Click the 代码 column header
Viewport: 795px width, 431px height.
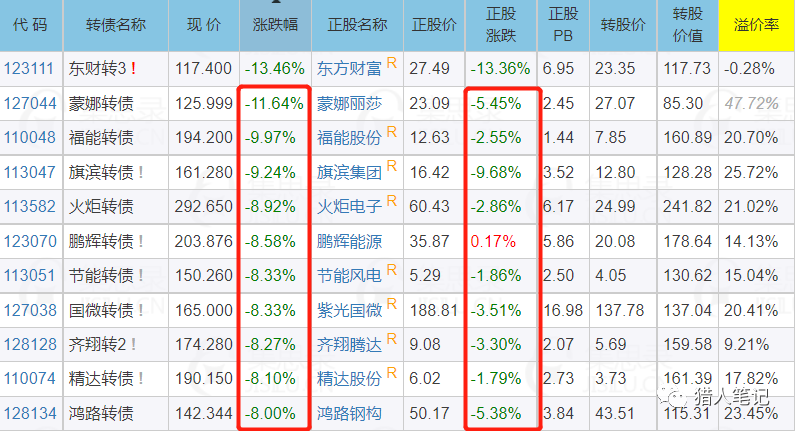tap(31, 25)
